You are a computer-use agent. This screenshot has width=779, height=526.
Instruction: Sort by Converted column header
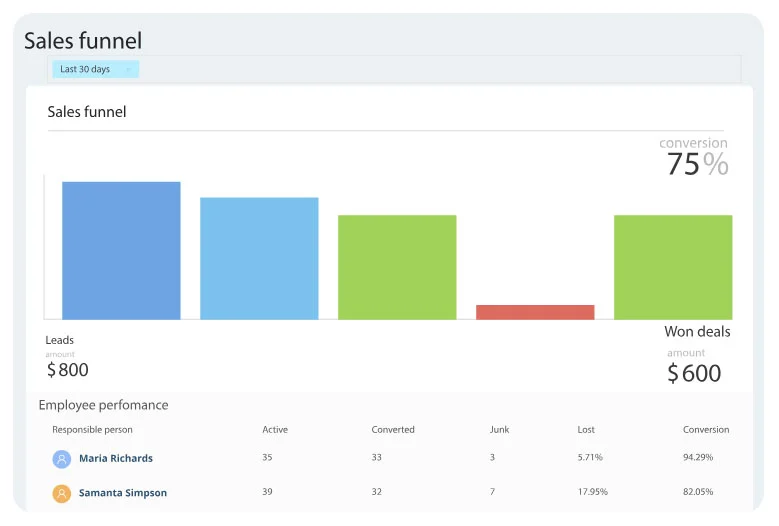[393, 430]
